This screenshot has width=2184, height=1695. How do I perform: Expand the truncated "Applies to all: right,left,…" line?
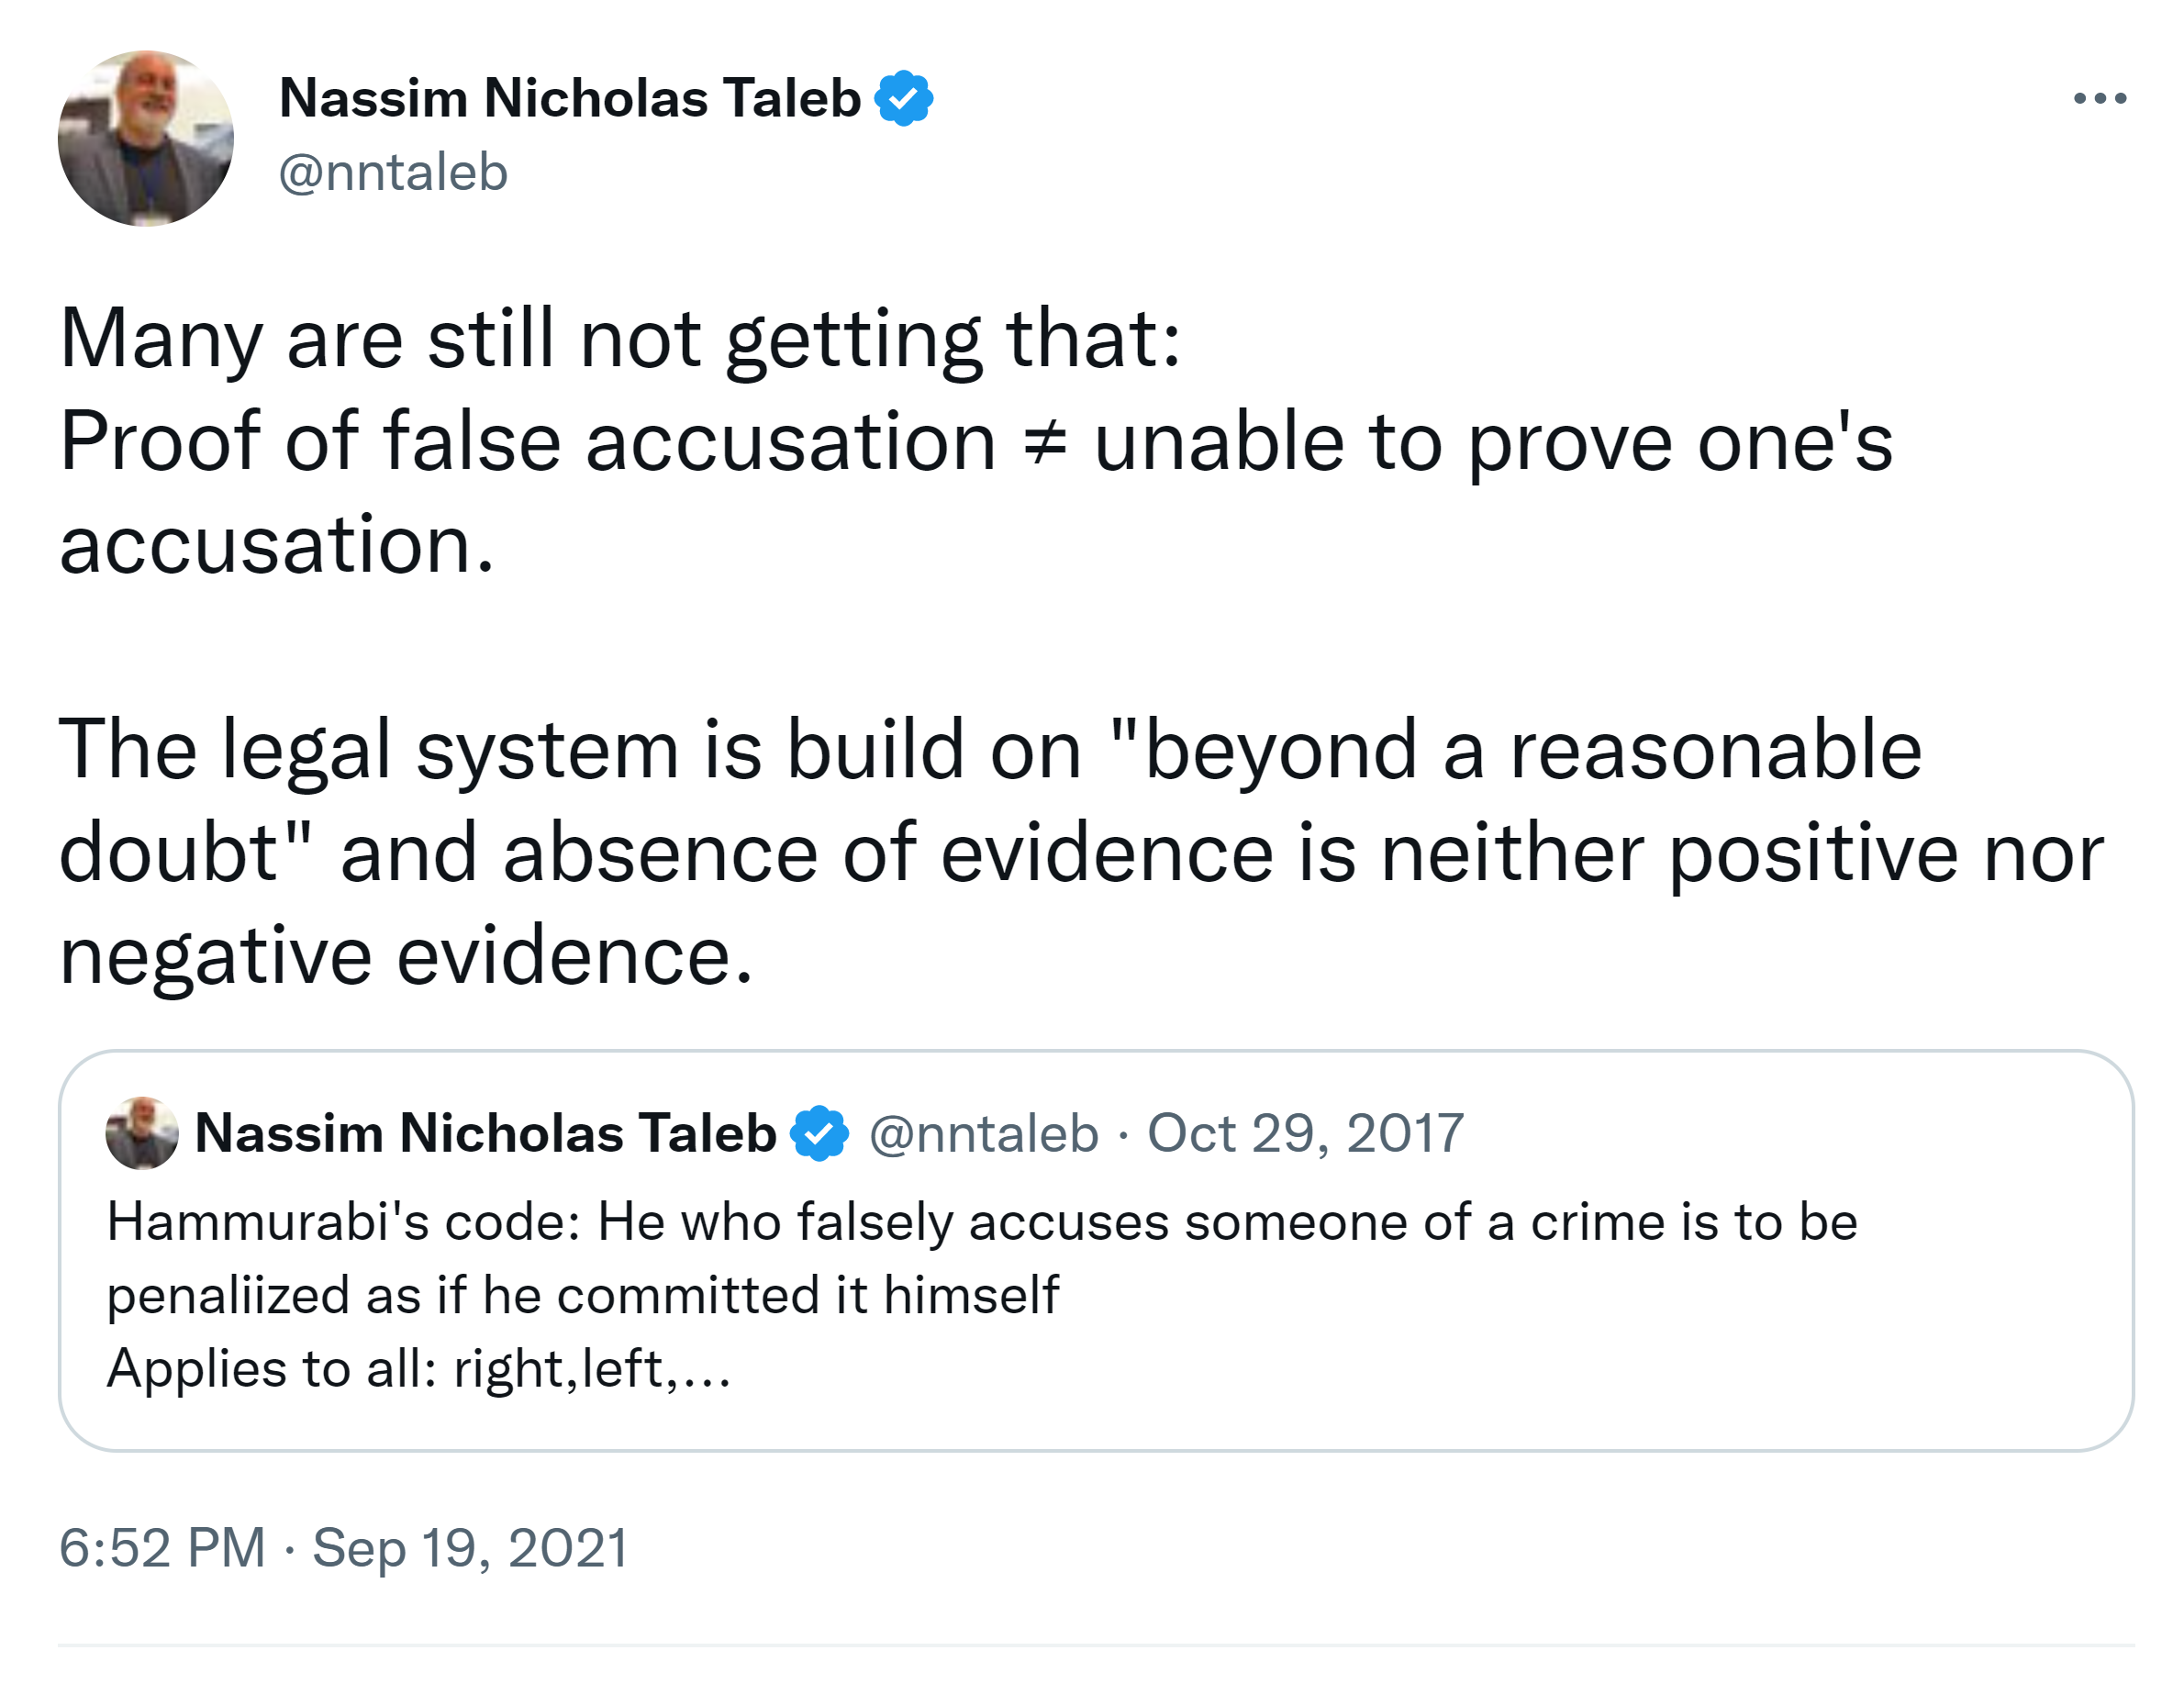point(419,1368)
